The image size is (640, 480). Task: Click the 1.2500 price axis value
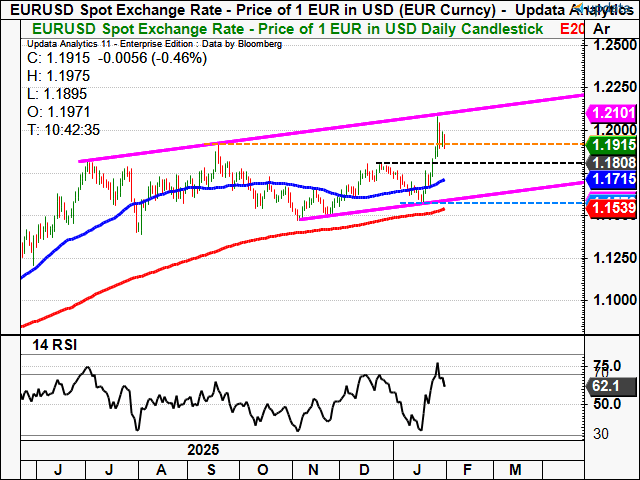[611, 46]
